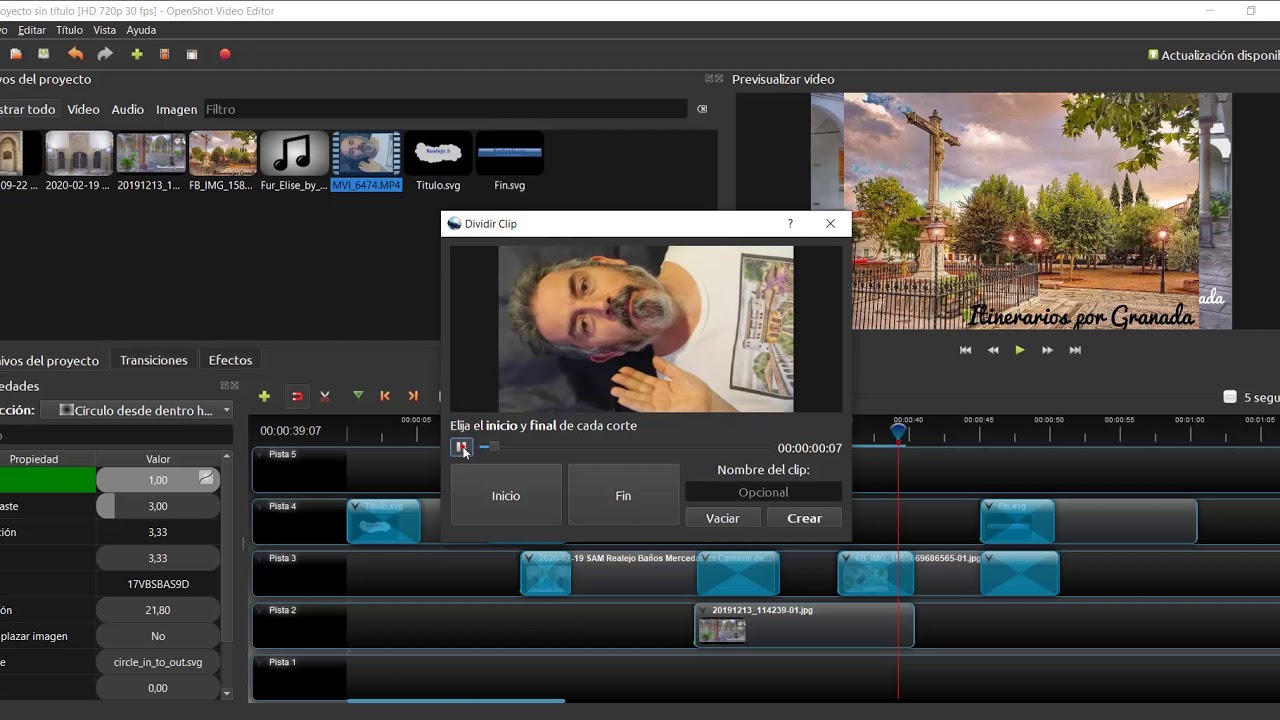Switch to the Efectos tab
Viewport: 1280px width, 720px height.
pyautogui.click(x=230, y=360)
